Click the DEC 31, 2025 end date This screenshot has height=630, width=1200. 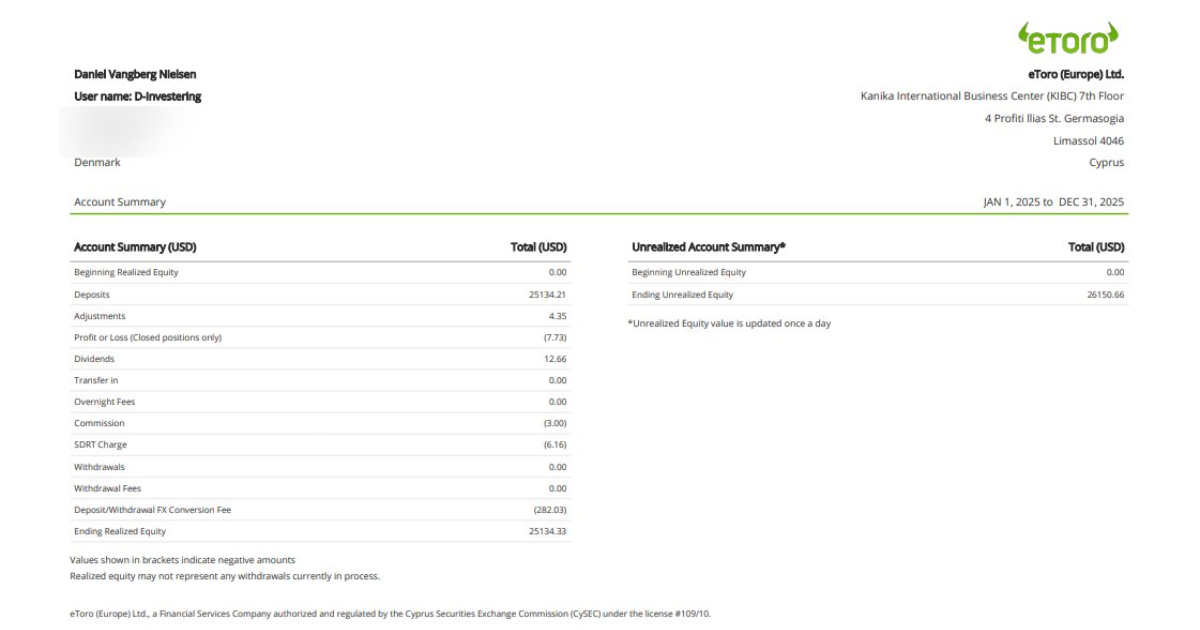click(x=1091, y=202)
